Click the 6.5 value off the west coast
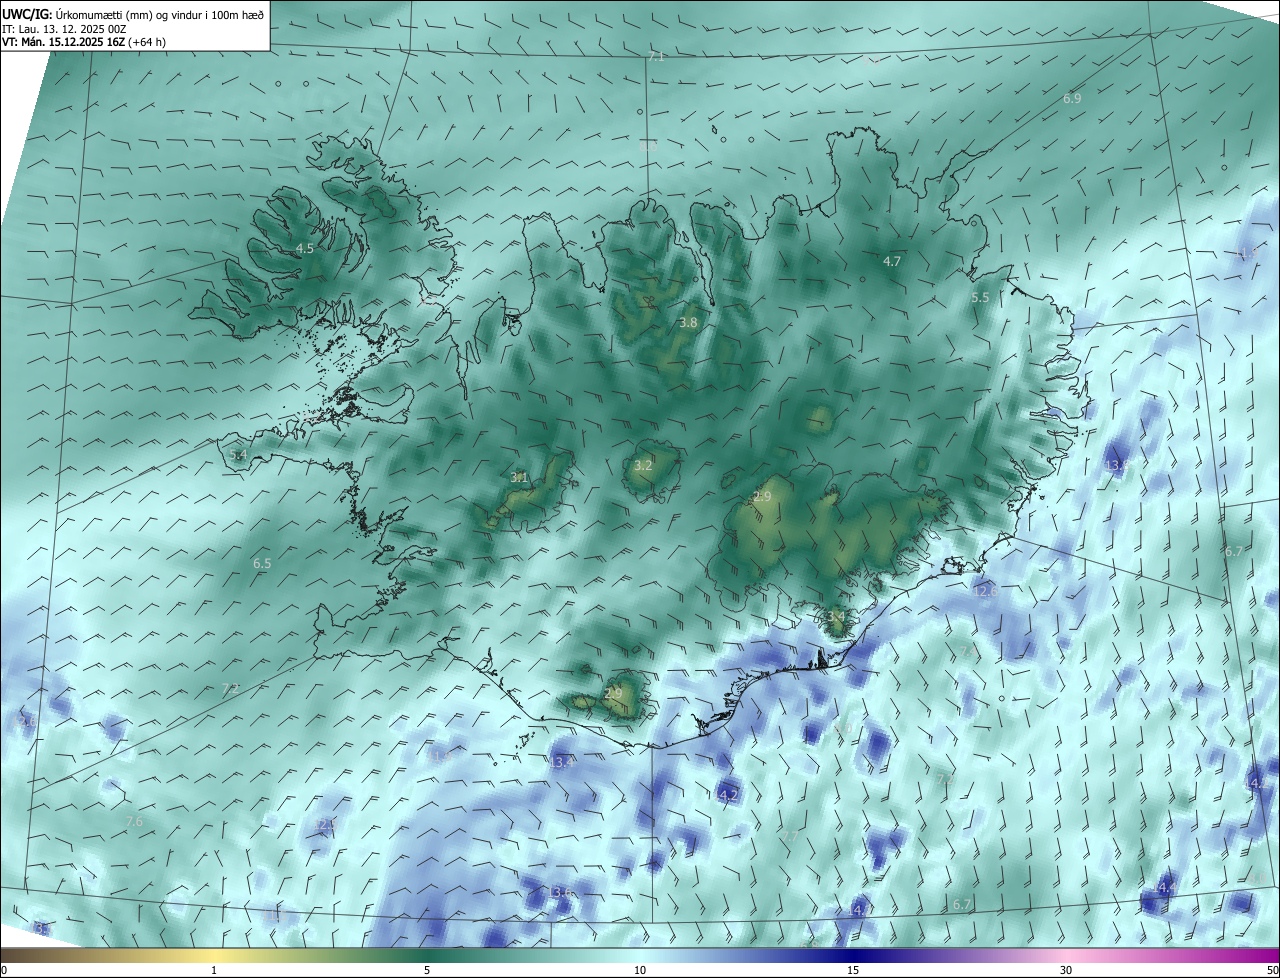1280x978 pixels. click(262, 564)
